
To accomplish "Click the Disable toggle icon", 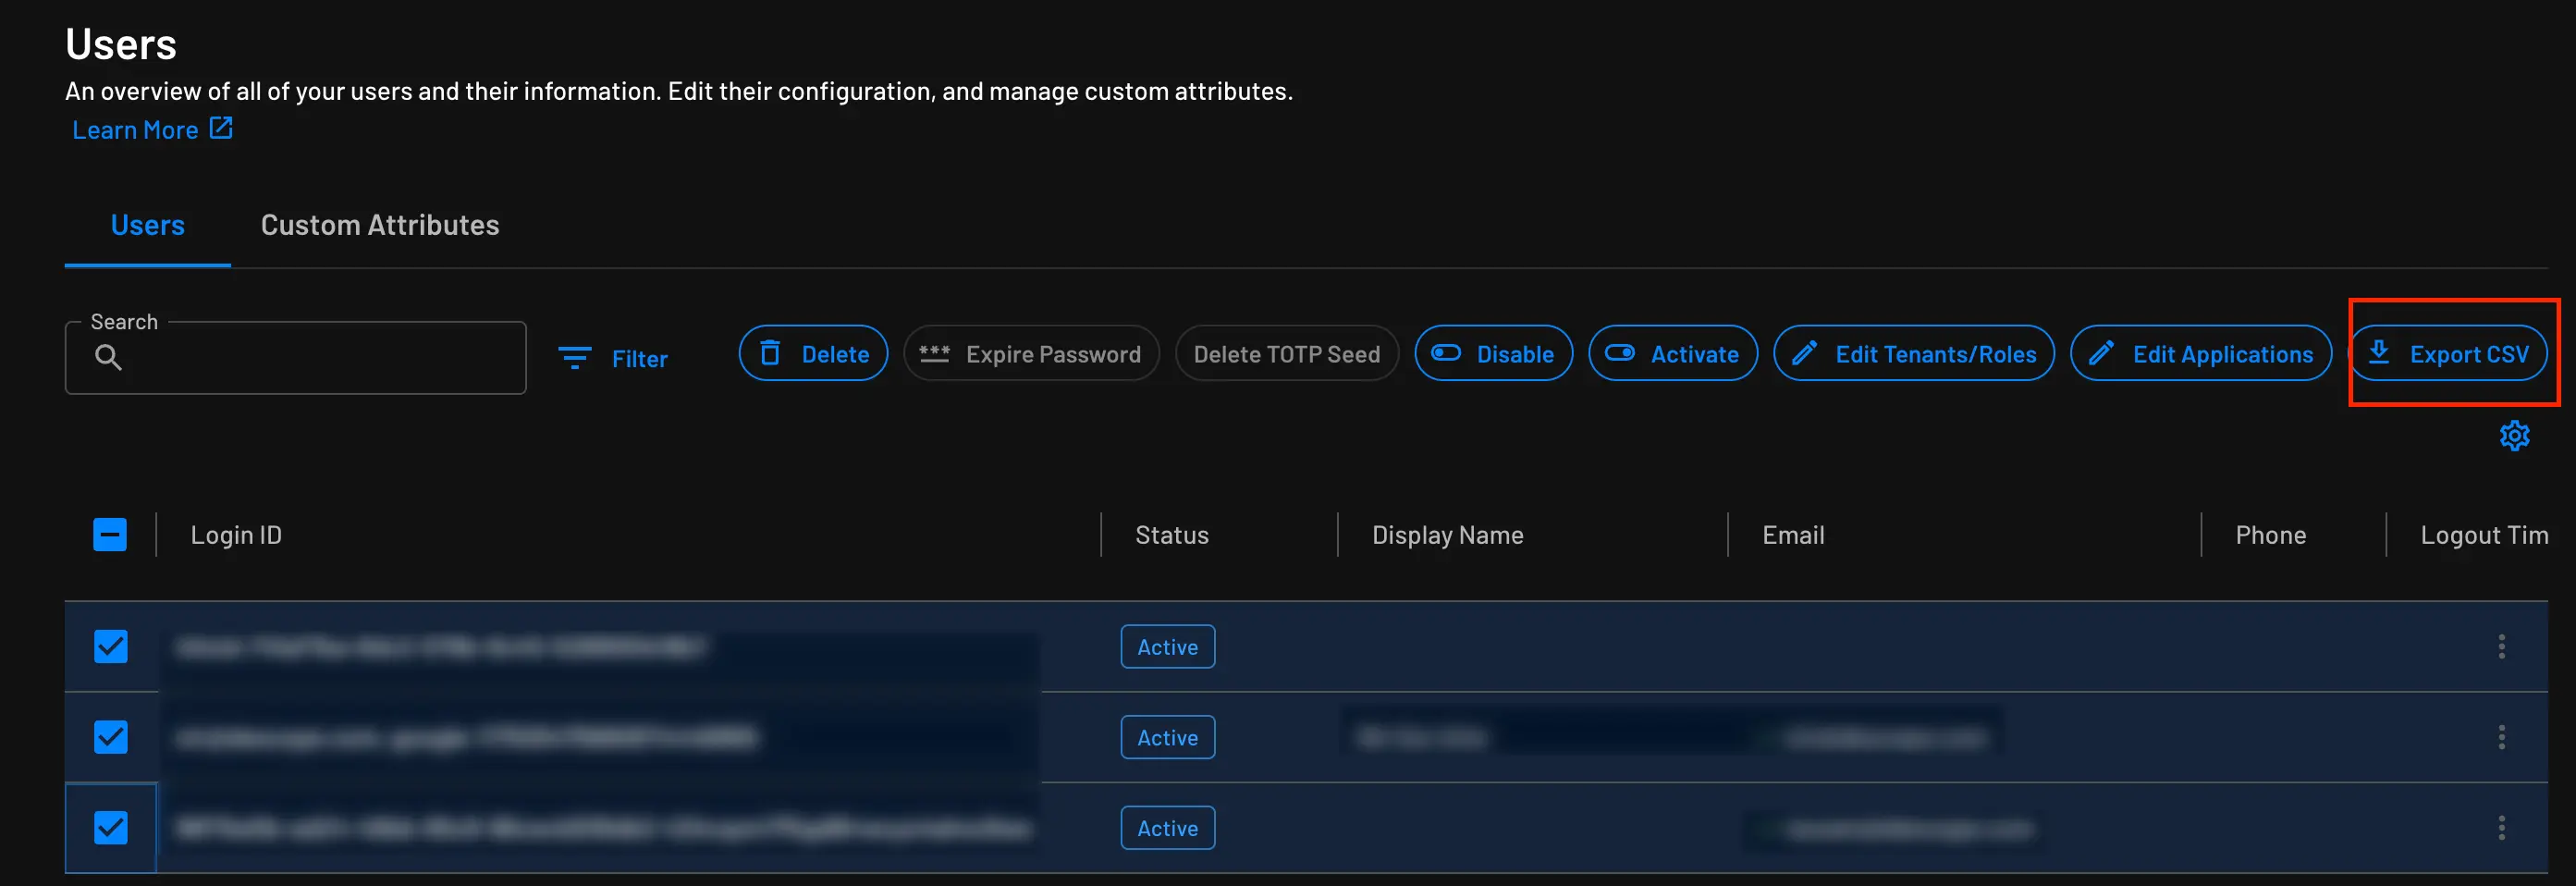I will [1445, 353].
